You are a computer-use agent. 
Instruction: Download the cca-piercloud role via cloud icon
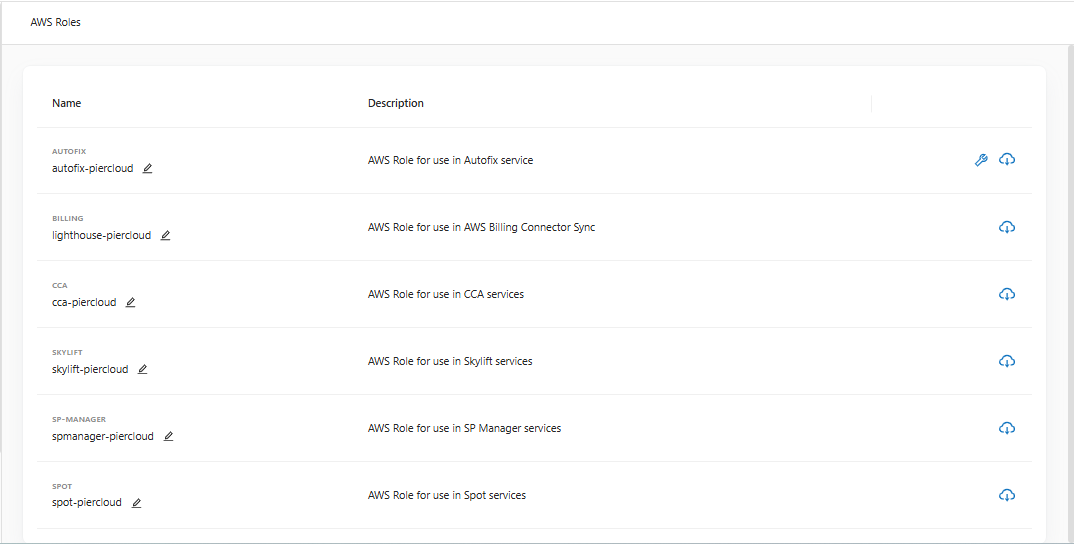tap(1007, 294)
